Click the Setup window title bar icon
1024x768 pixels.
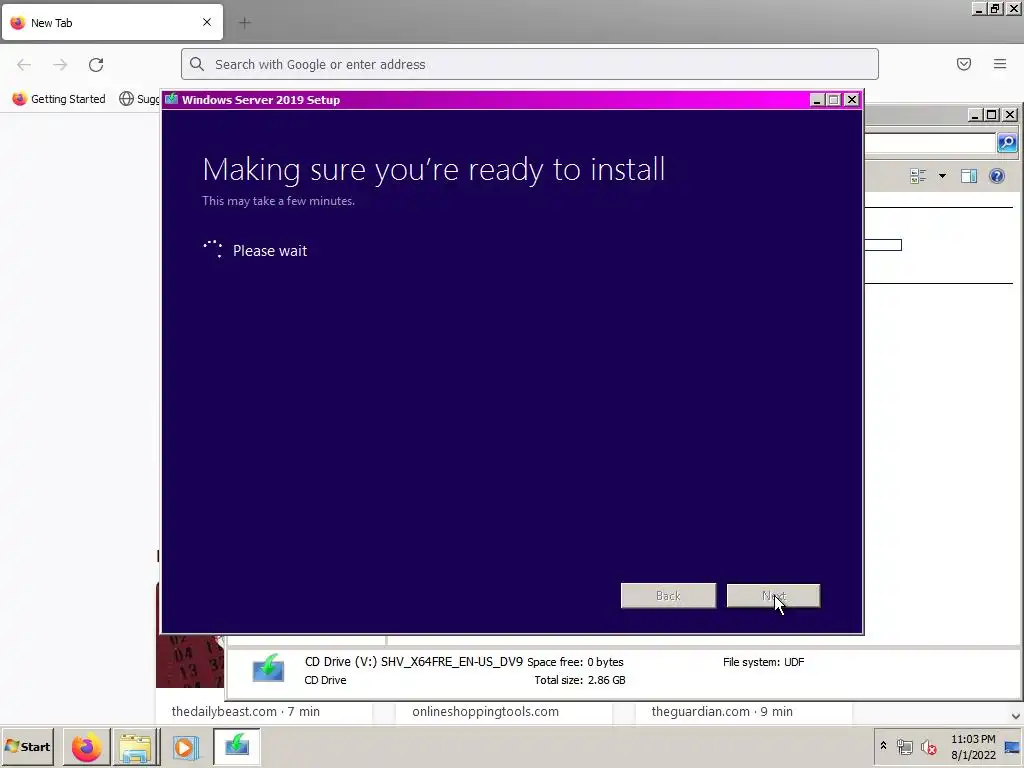172,99
